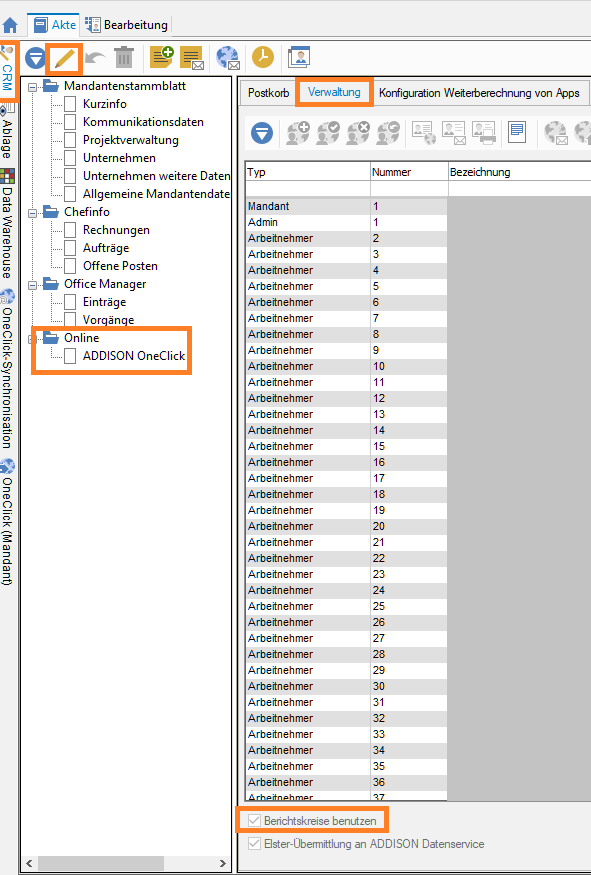Click the note with envelope icon
Screen dimensions: 591x875
click(x=191, y=58)
